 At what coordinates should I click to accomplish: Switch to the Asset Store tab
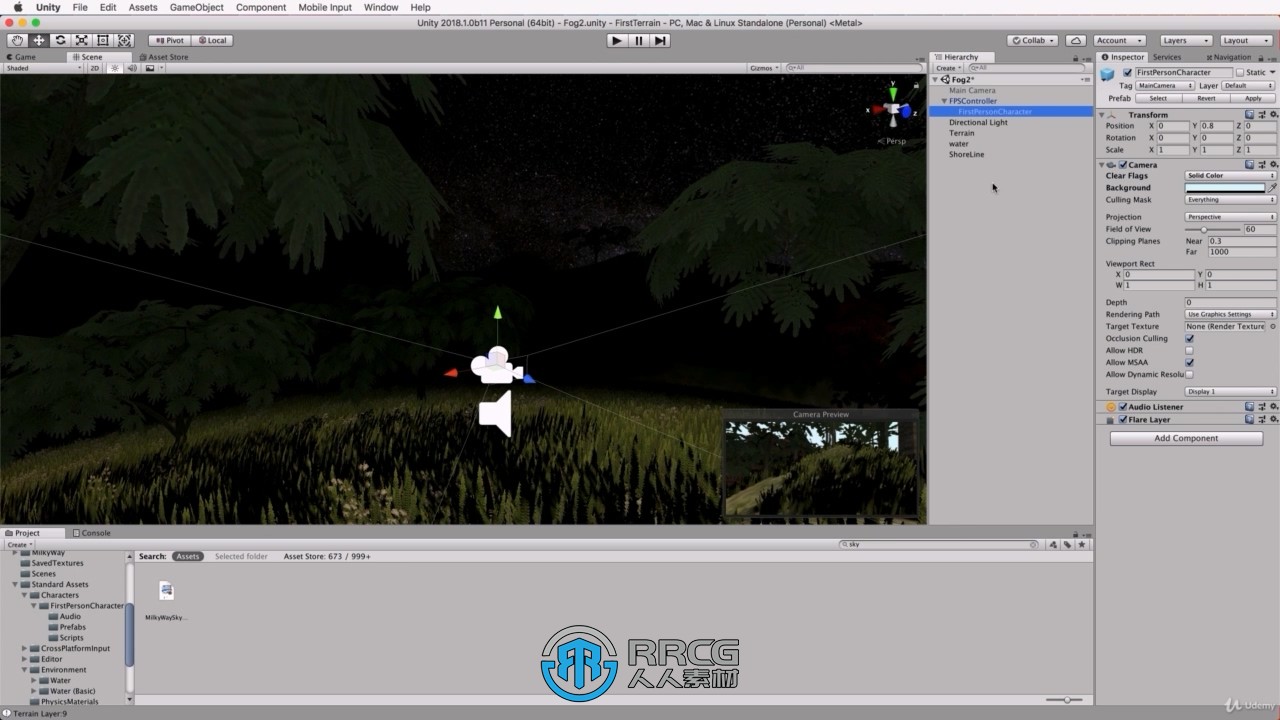click(x=164, y=57)
